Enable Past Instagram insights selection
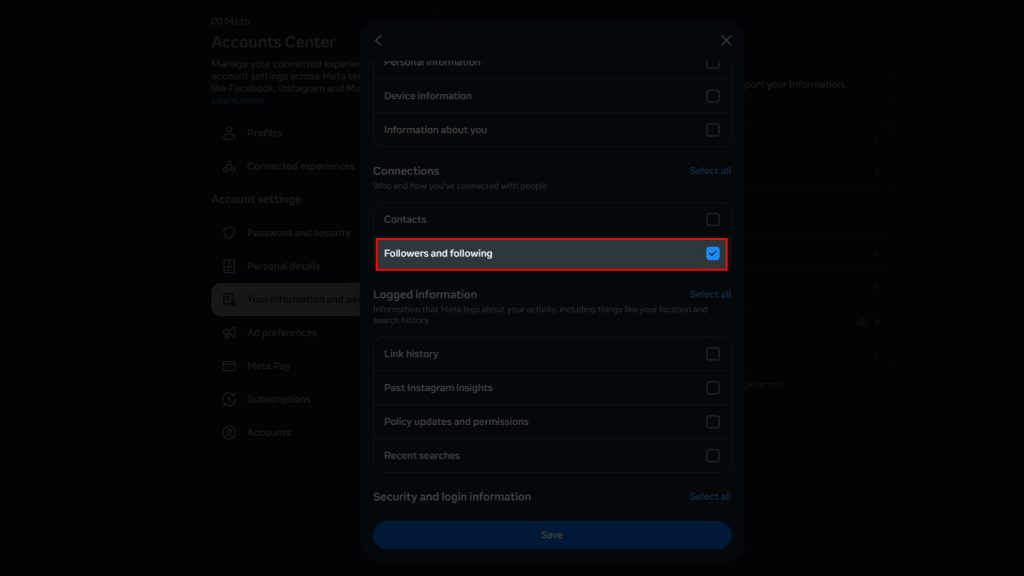 pos(713,387)
